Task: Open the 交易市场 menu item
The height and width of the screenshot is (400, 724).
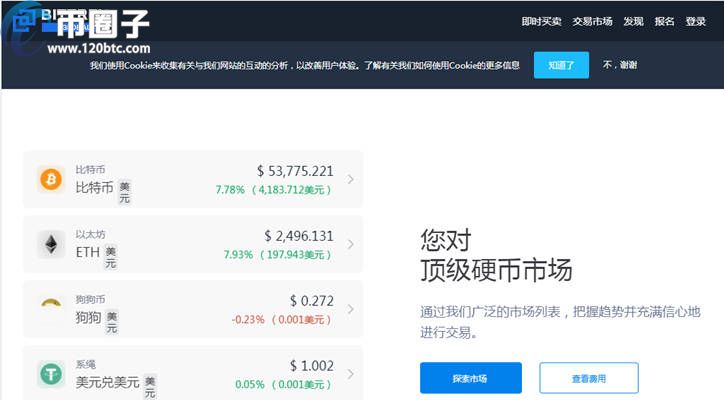Action: coord(592,21)
